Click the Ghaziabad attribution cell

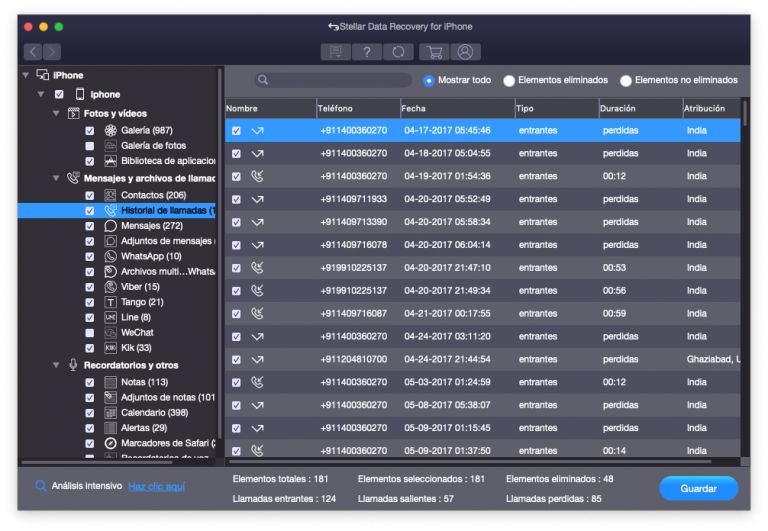click(713, 359)
